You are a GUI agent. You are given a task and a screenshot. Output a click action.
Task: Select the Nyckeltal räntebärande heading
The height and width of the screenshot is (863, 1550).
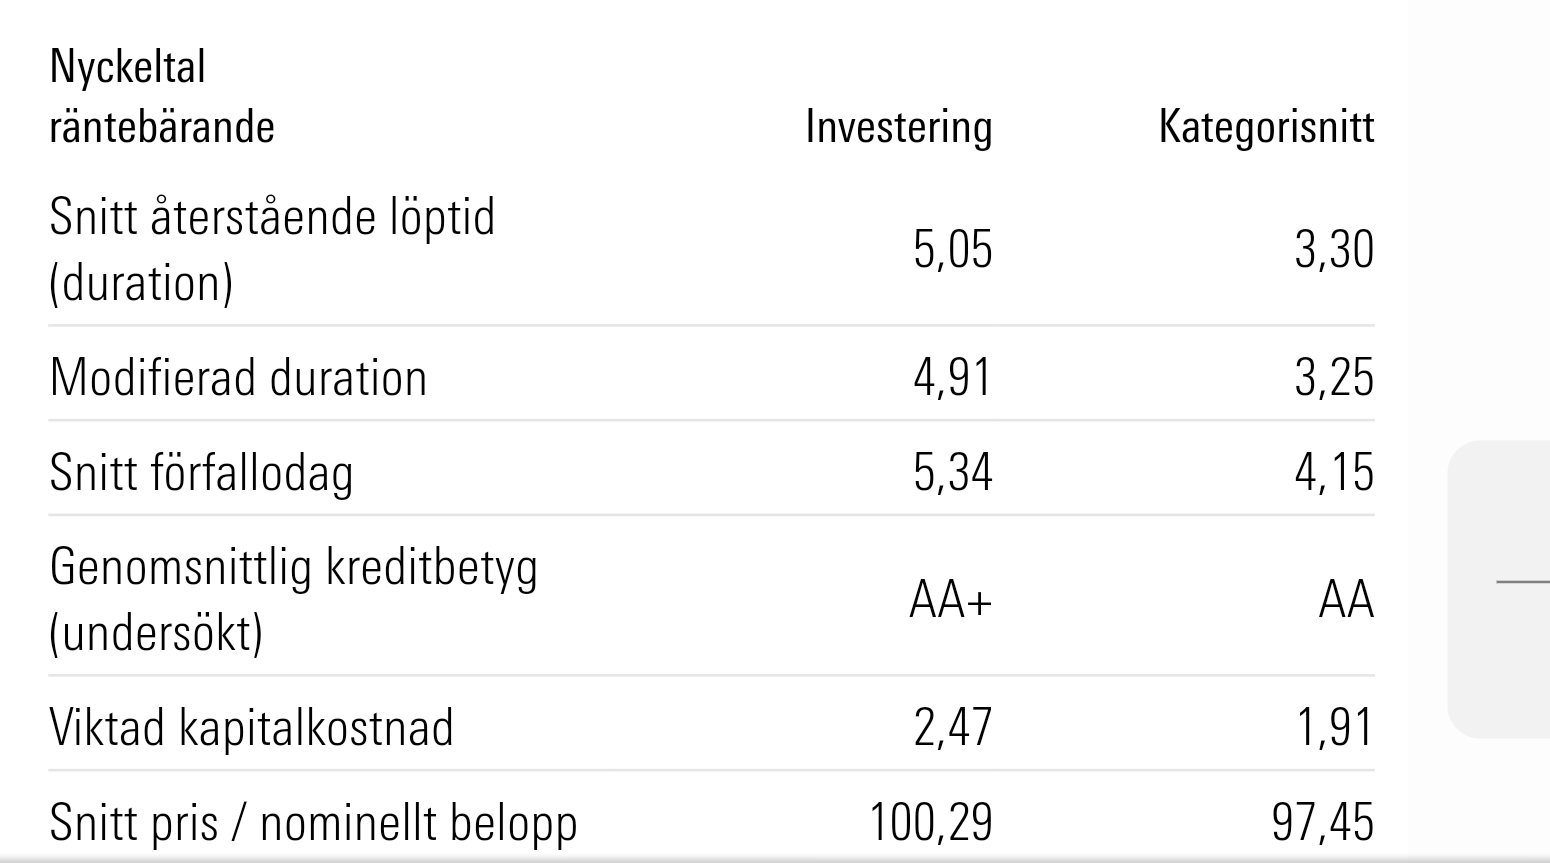[162, 97]
